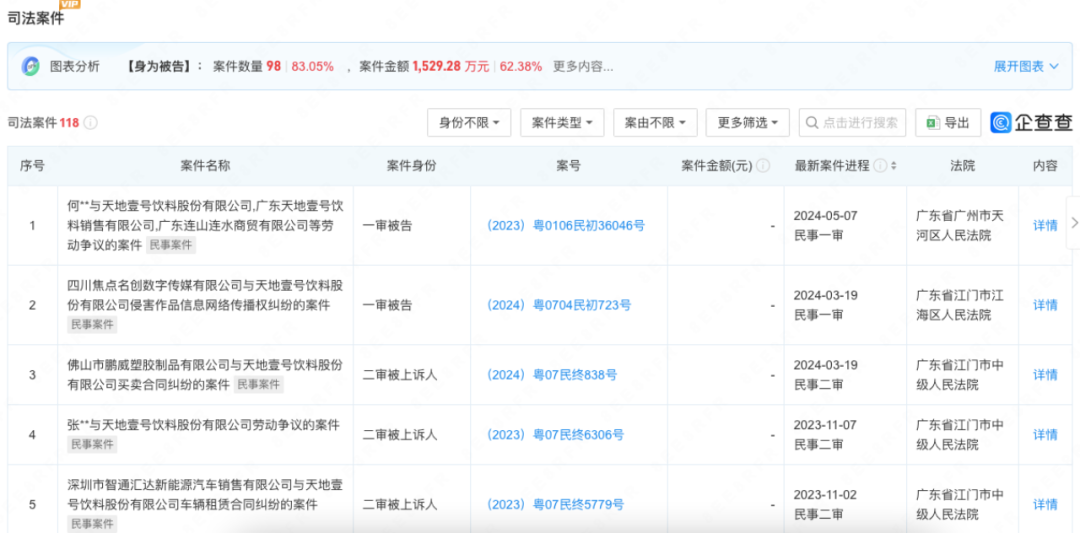This screenshot has height=533, width=1080.
Task: Click 司法案件 section title
Action: 35,18
